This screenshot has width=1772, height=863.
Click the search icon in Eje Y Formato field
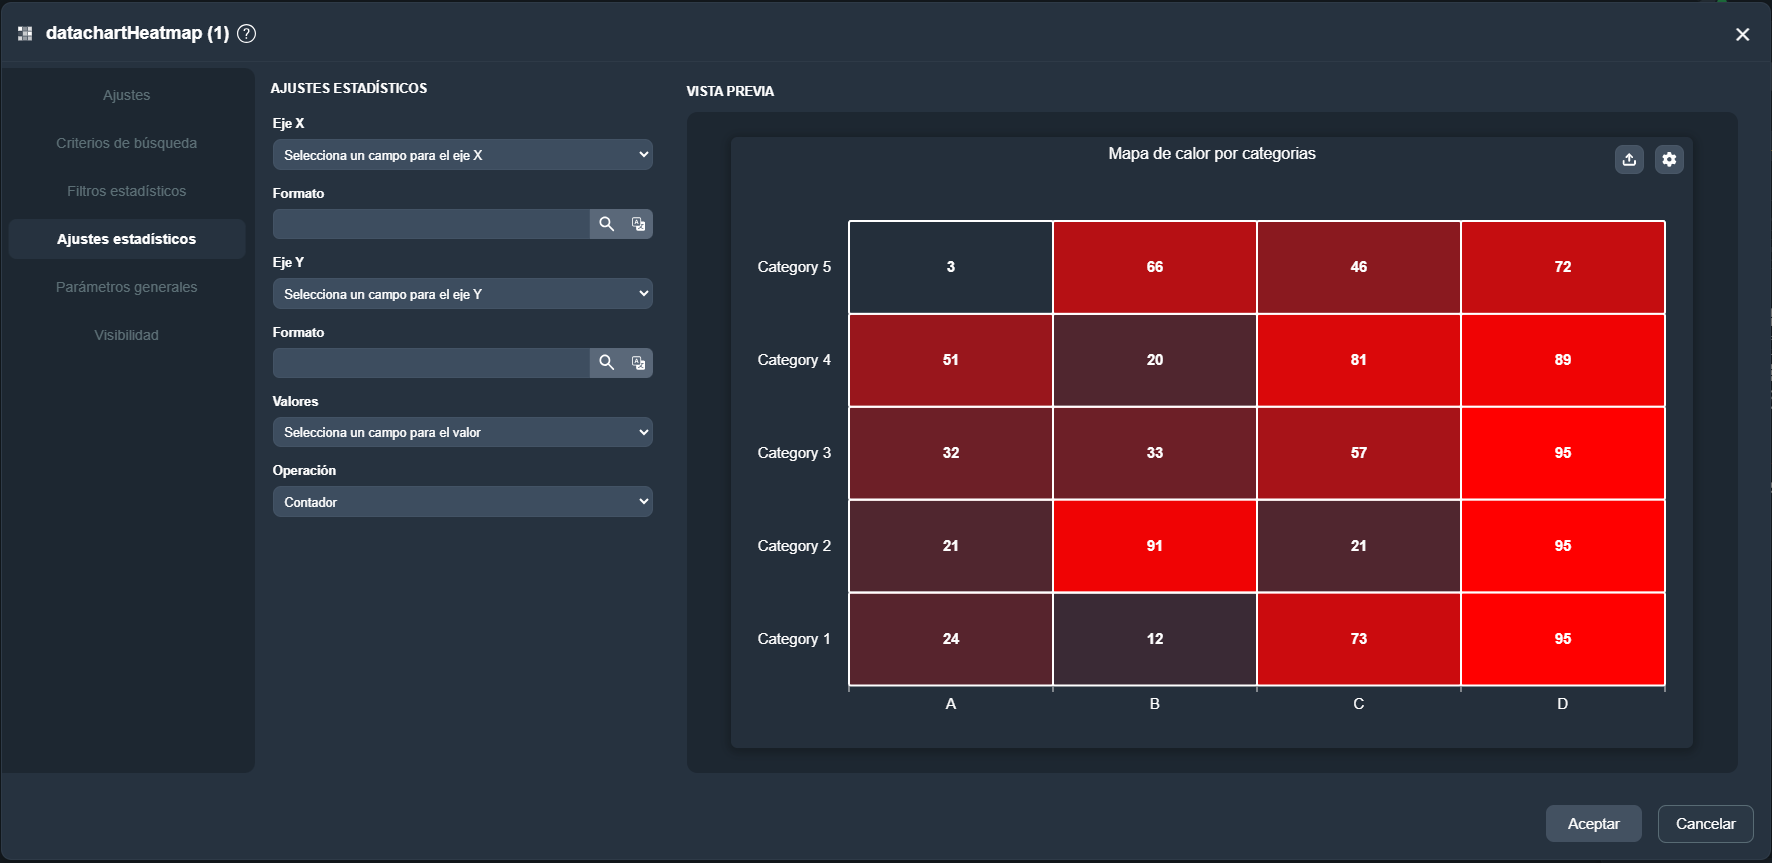(x=606, y=363)
